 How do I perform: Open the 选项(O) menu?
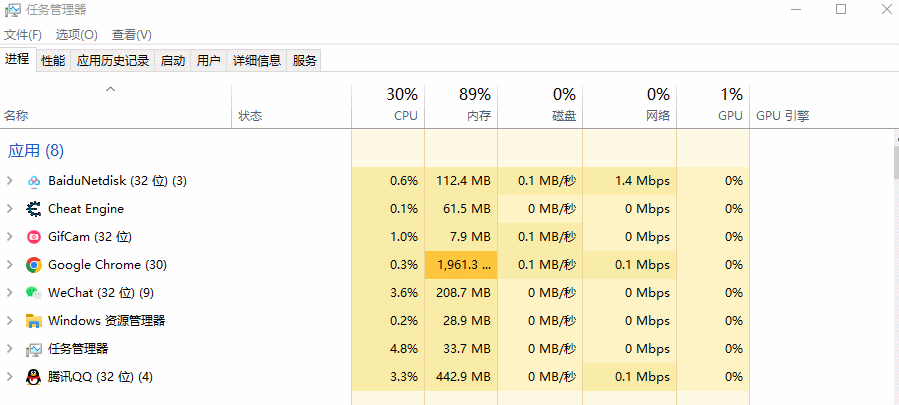pyautogui.click(x=76, y=35)
